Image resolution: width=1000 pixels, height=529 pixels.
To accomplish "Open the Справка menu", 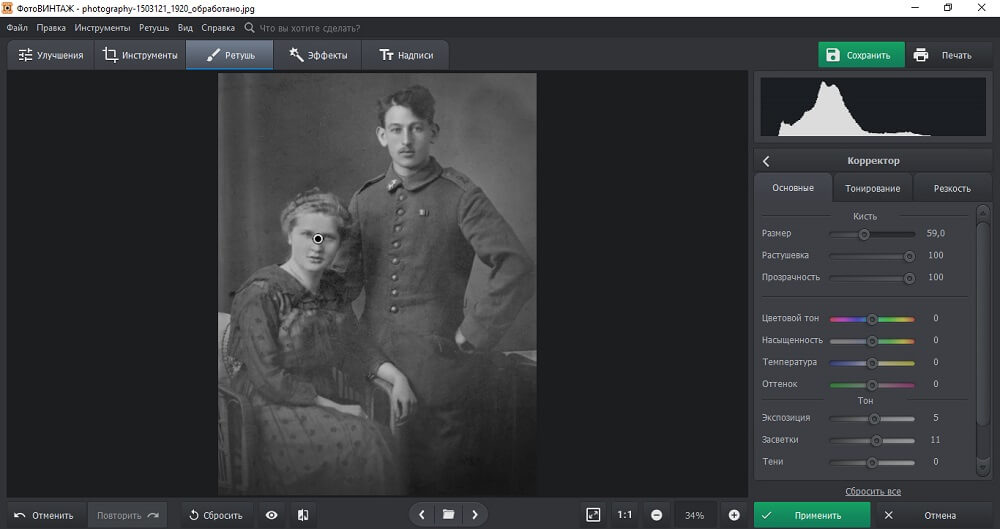I will pyautogui.click(x=218, y=28).
